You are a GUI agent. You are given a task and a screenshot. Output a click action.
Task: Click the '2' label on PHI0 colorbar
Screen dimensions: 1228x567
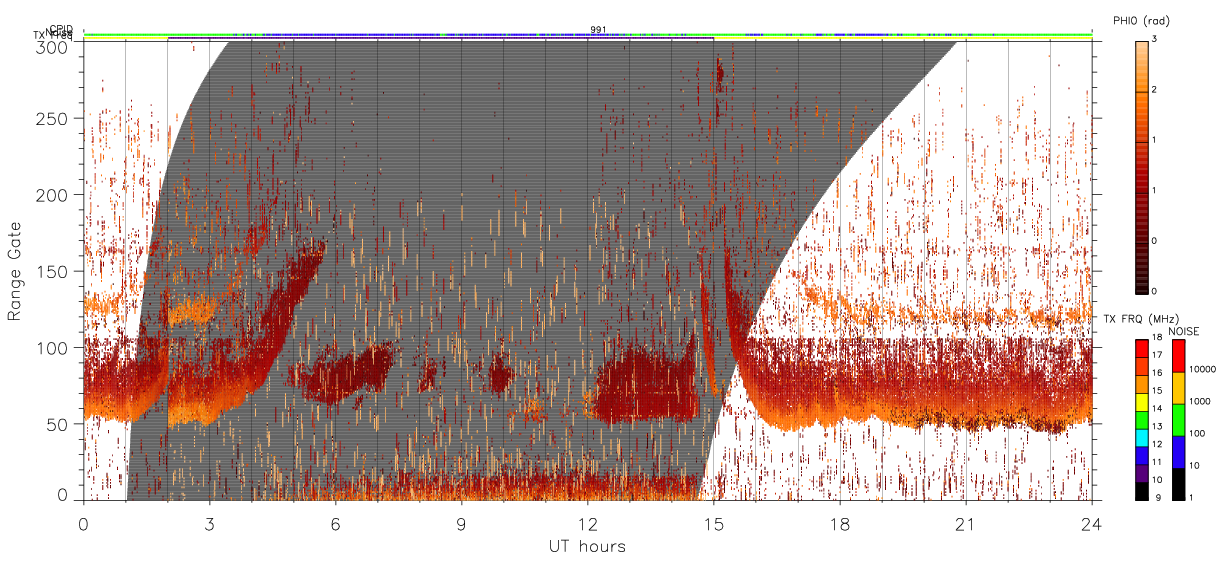[x=1156, y=91]
